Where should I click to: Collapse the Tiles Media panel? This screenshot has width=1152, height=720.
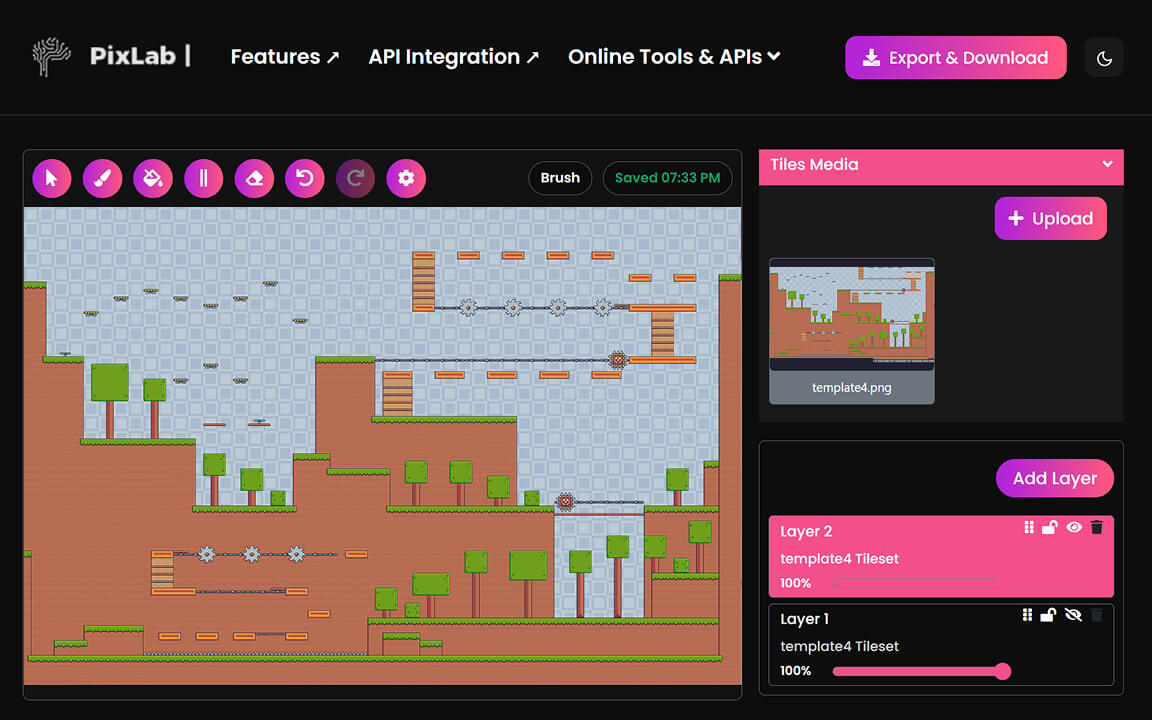tap(1107, 165)
